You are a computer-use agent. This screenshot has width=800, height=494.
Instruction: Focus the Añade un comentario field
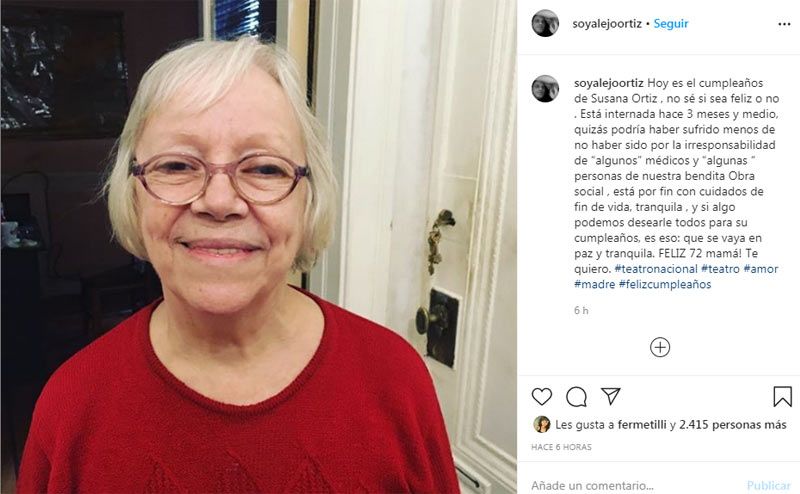[x=633, y=485]
